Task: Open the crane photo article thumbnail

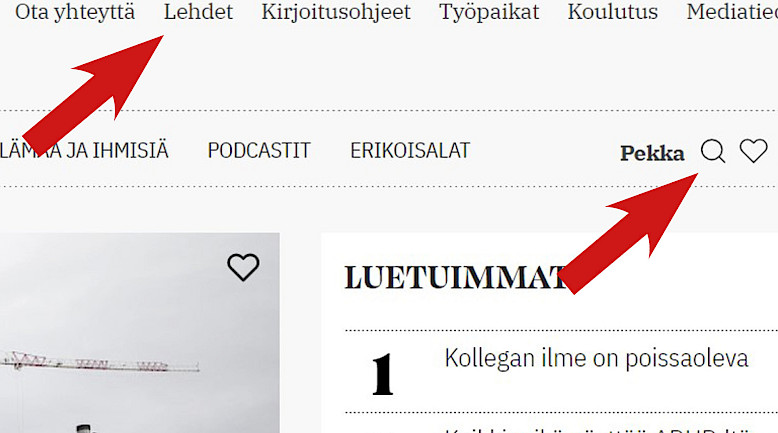Action: pyautogui.click(x=139, y=333)
